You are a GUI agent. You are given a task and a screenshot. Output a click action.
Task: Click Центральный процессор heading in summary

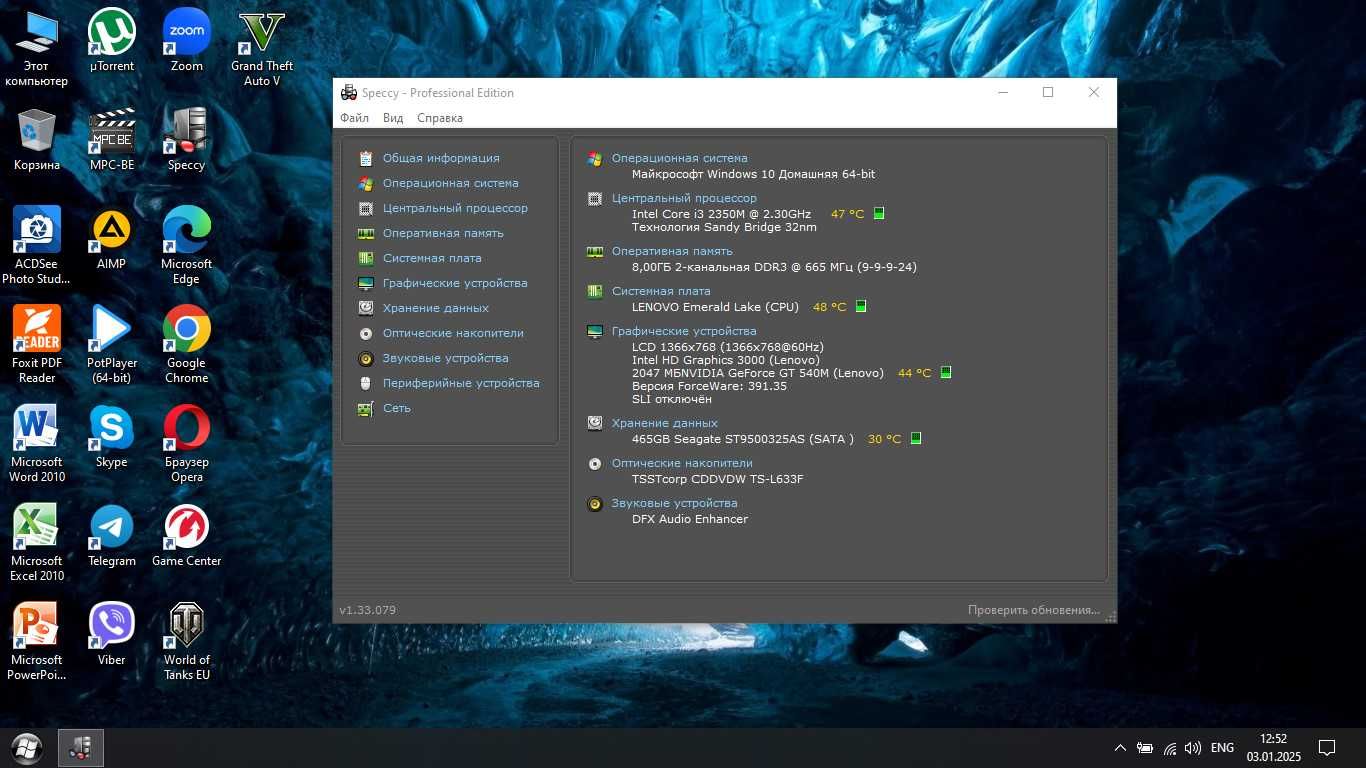click(x=684, y=198)
